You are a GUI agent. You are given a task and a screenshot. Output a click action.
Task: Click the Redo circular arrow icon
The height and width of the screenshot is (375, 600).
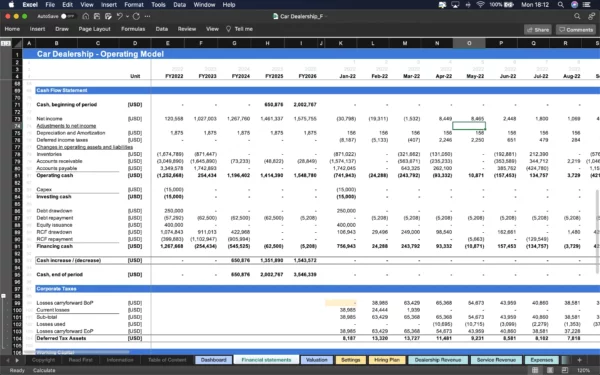point(136,16)
